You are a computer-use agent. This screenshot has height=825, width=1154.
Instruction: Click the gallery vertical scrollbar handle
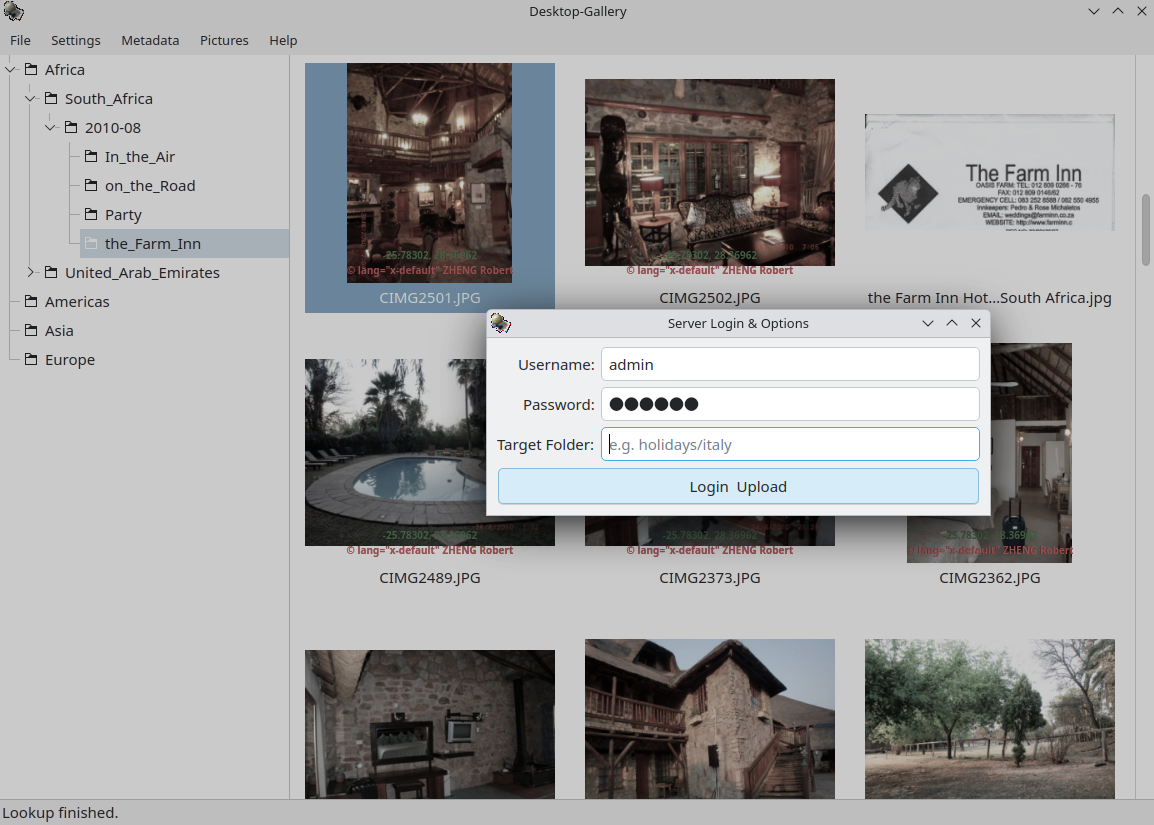[x=1145, y=230]
